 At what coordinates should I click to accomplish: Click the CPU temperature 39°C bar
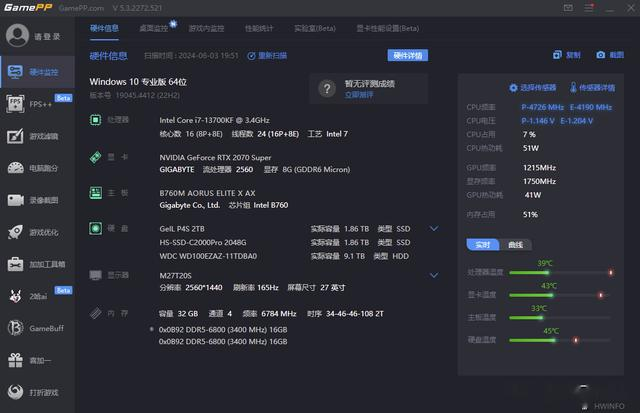[x=560, y=272]
